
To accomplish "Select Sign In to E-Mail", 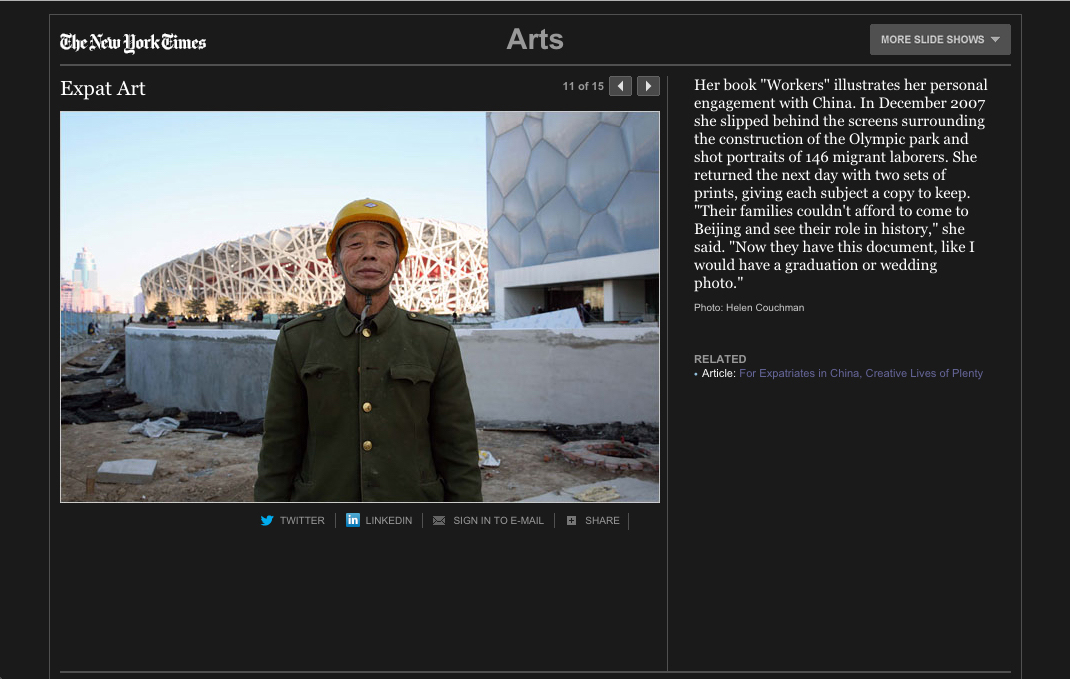I will click(498, 520).
